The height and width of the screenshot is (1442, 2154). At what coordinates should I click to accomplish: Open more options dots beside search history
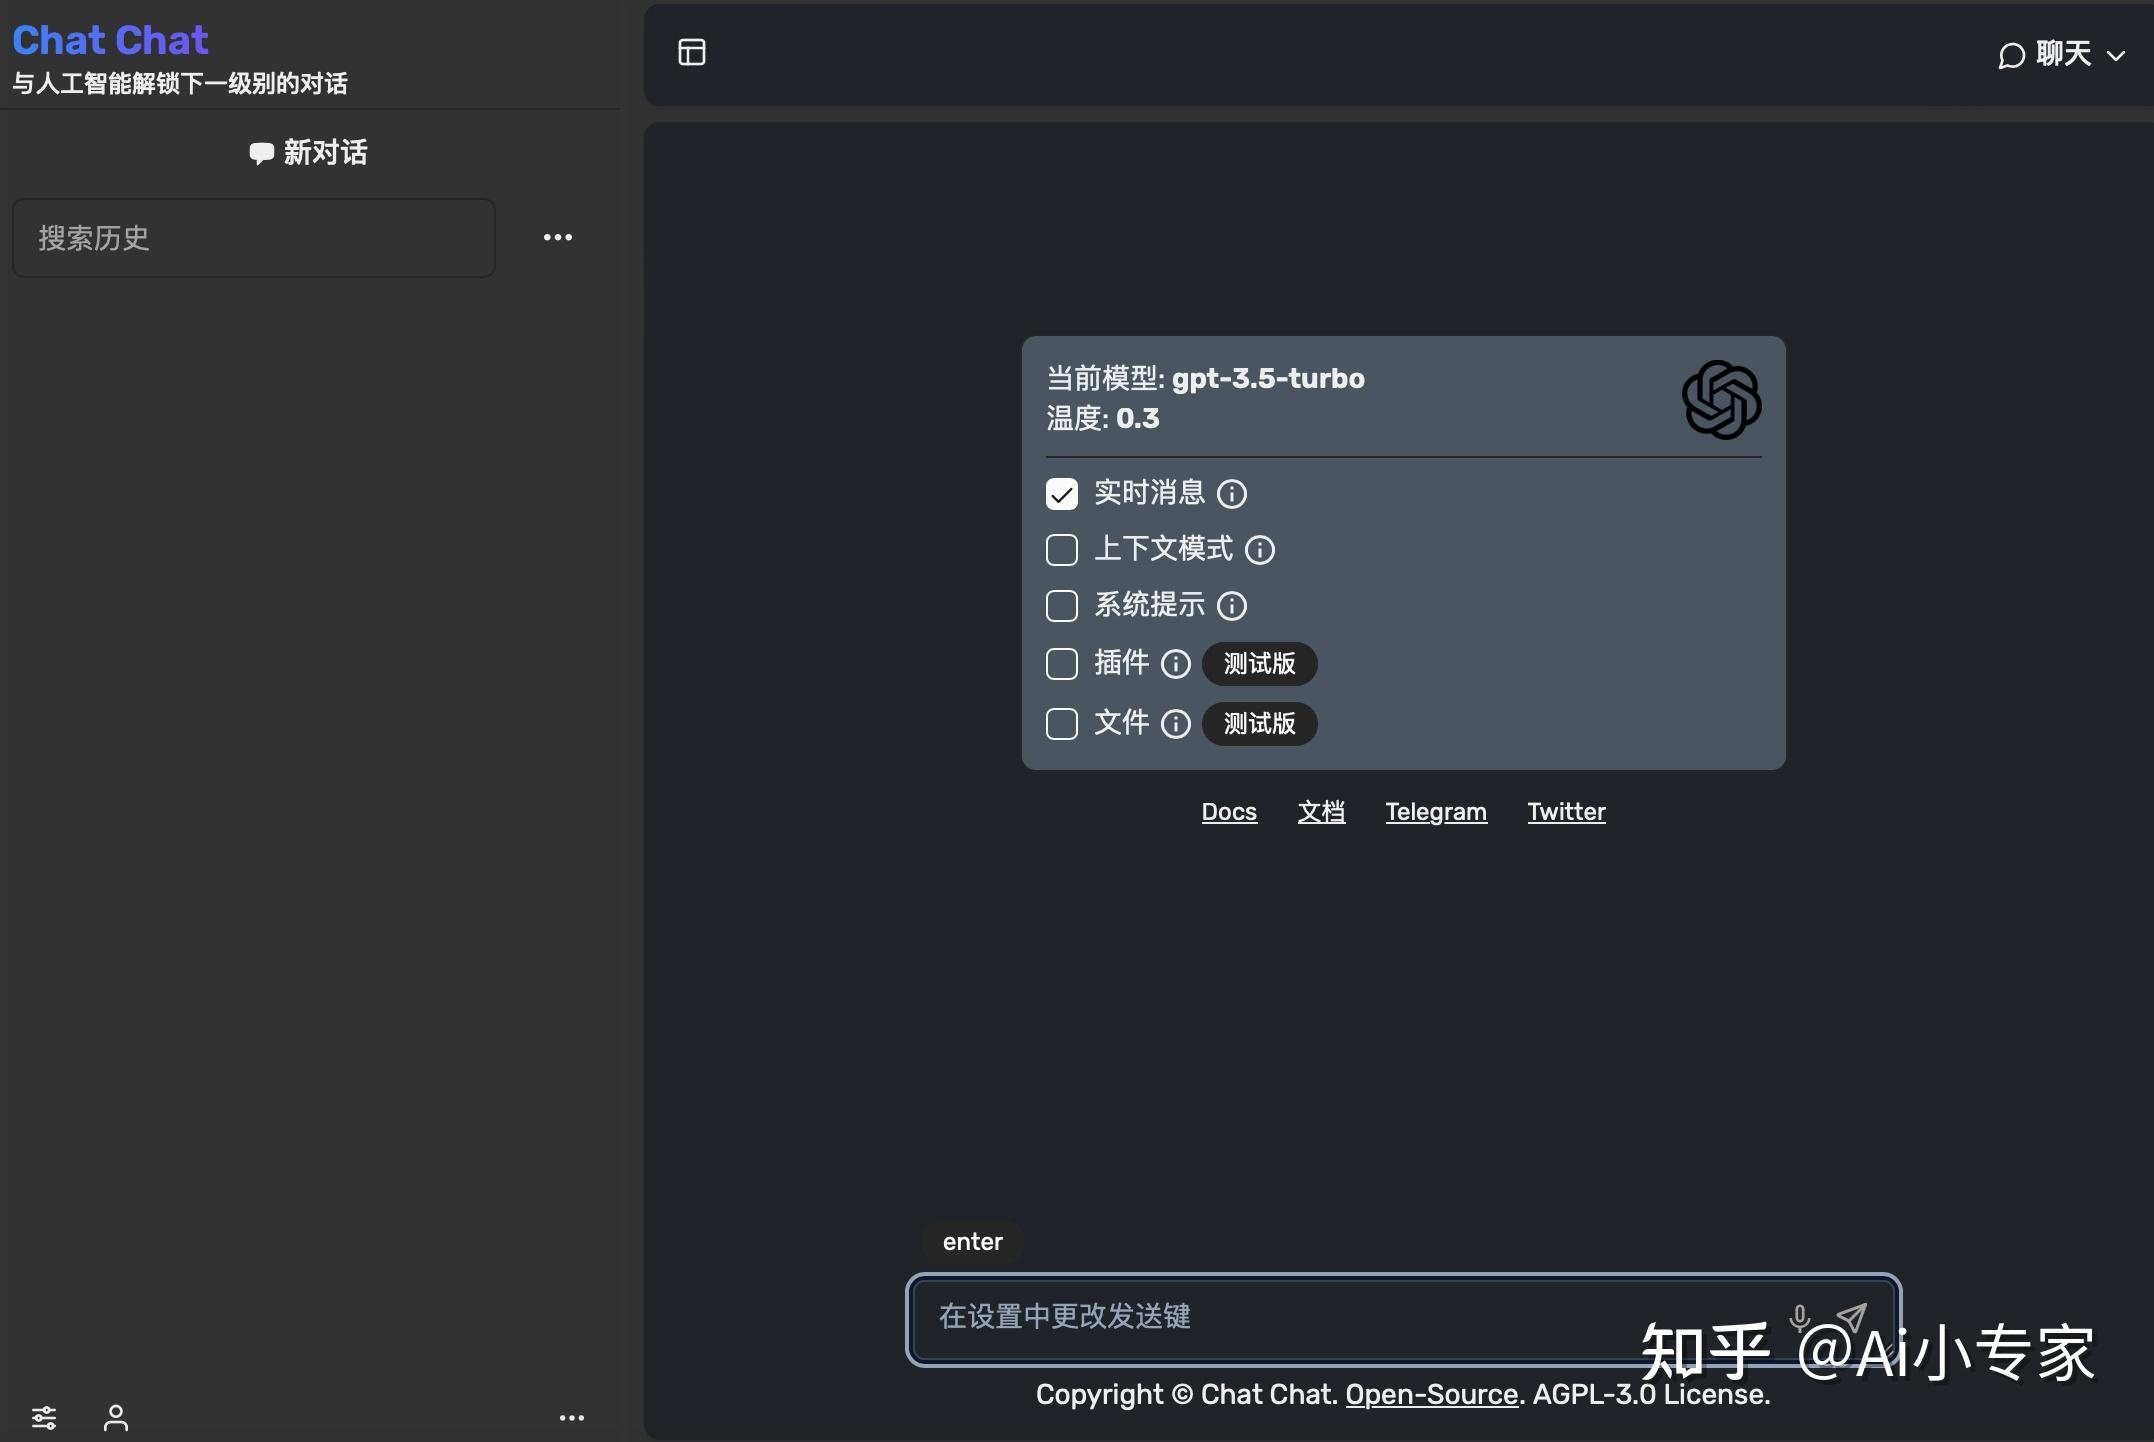558,237
